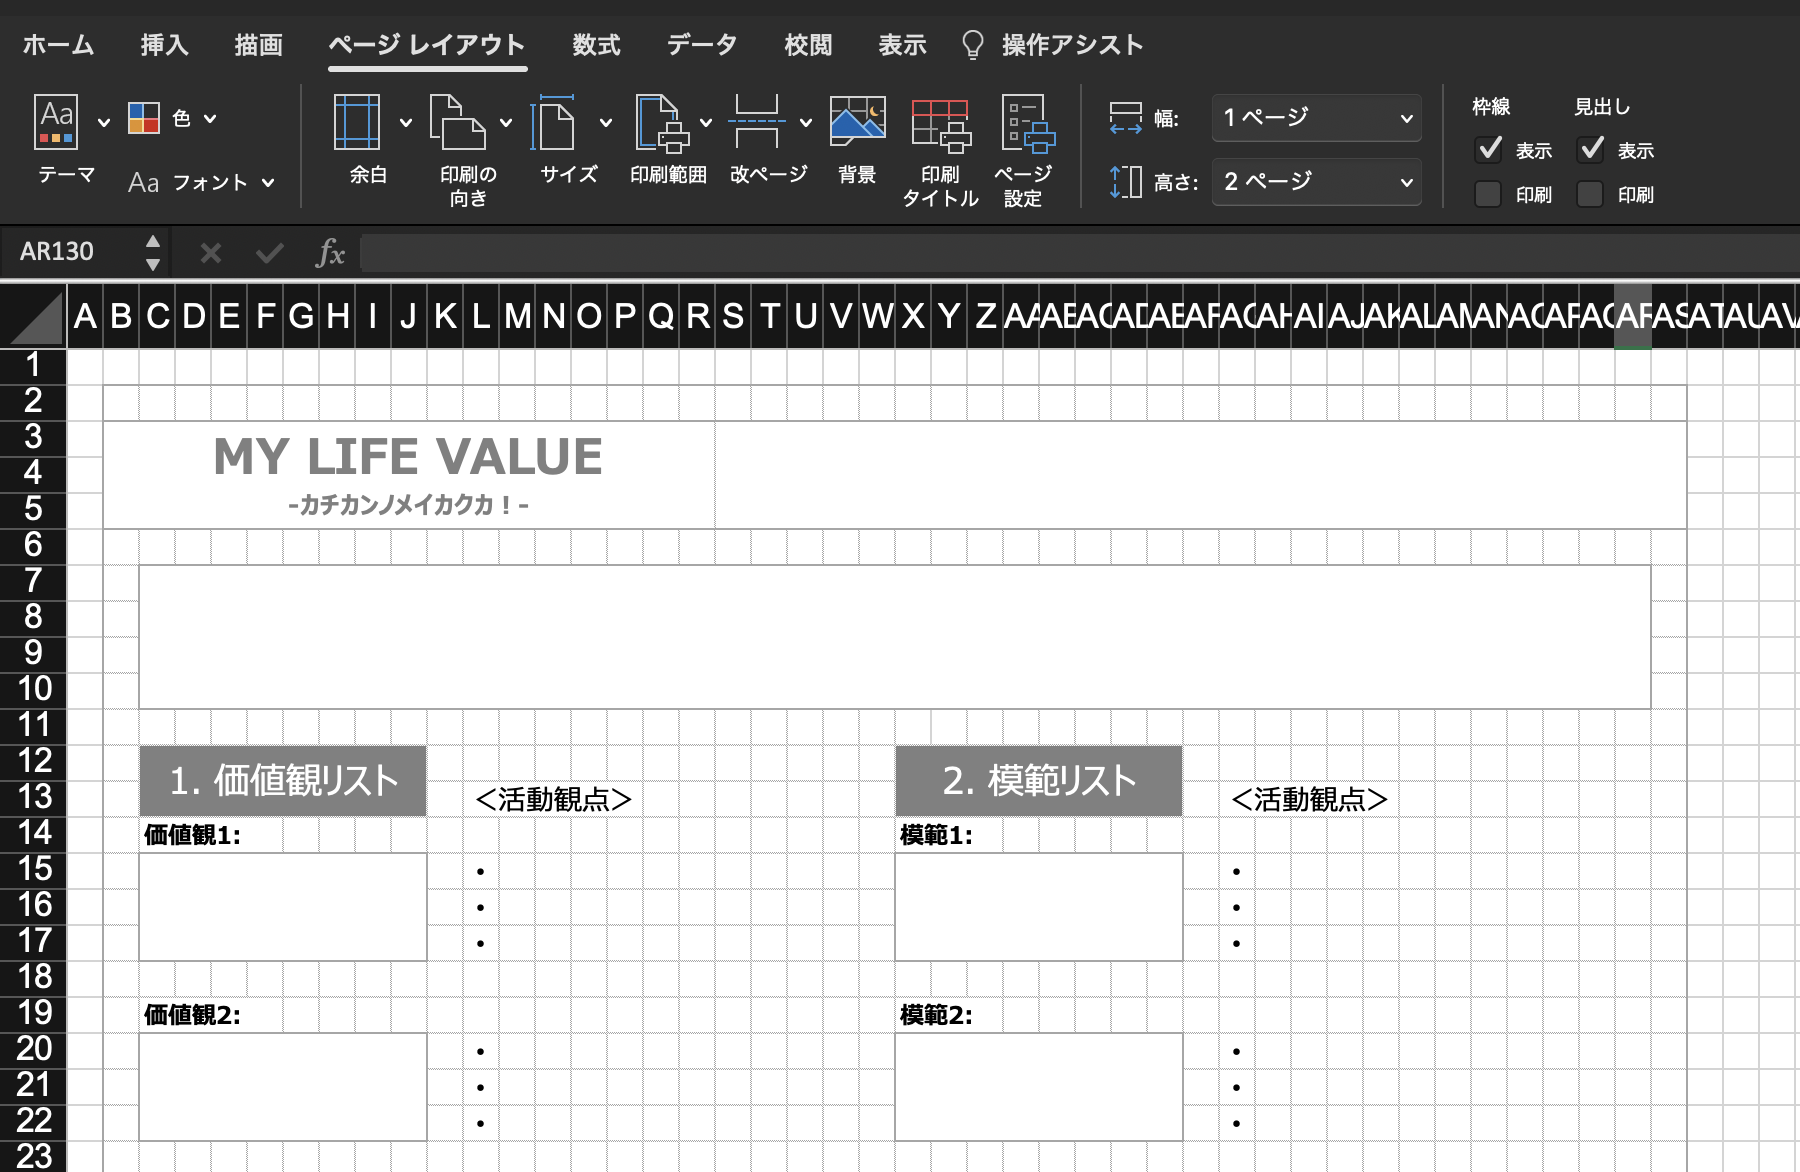Image resolution: width=1800 pixels, height=1172 pixels.
Task: Expand the フォント theme fonts dropdown
Action: click(x=201, y=182)
